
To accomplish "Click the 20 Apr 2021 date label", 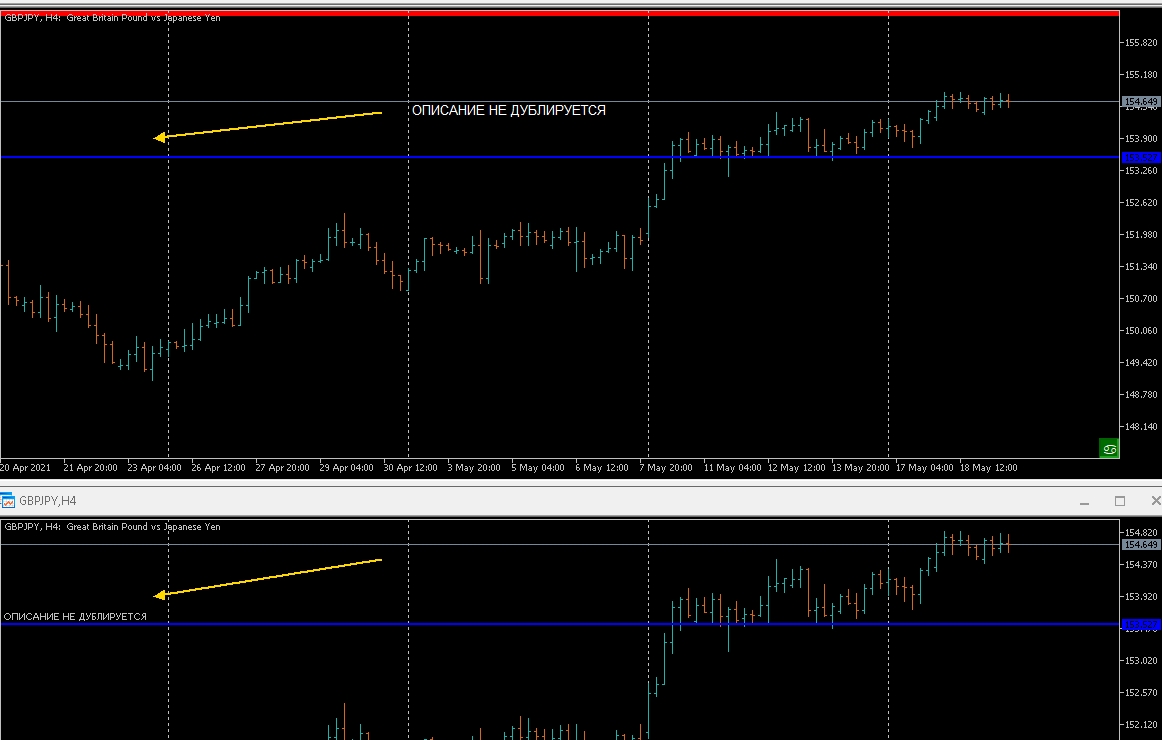I will [26, 467].
